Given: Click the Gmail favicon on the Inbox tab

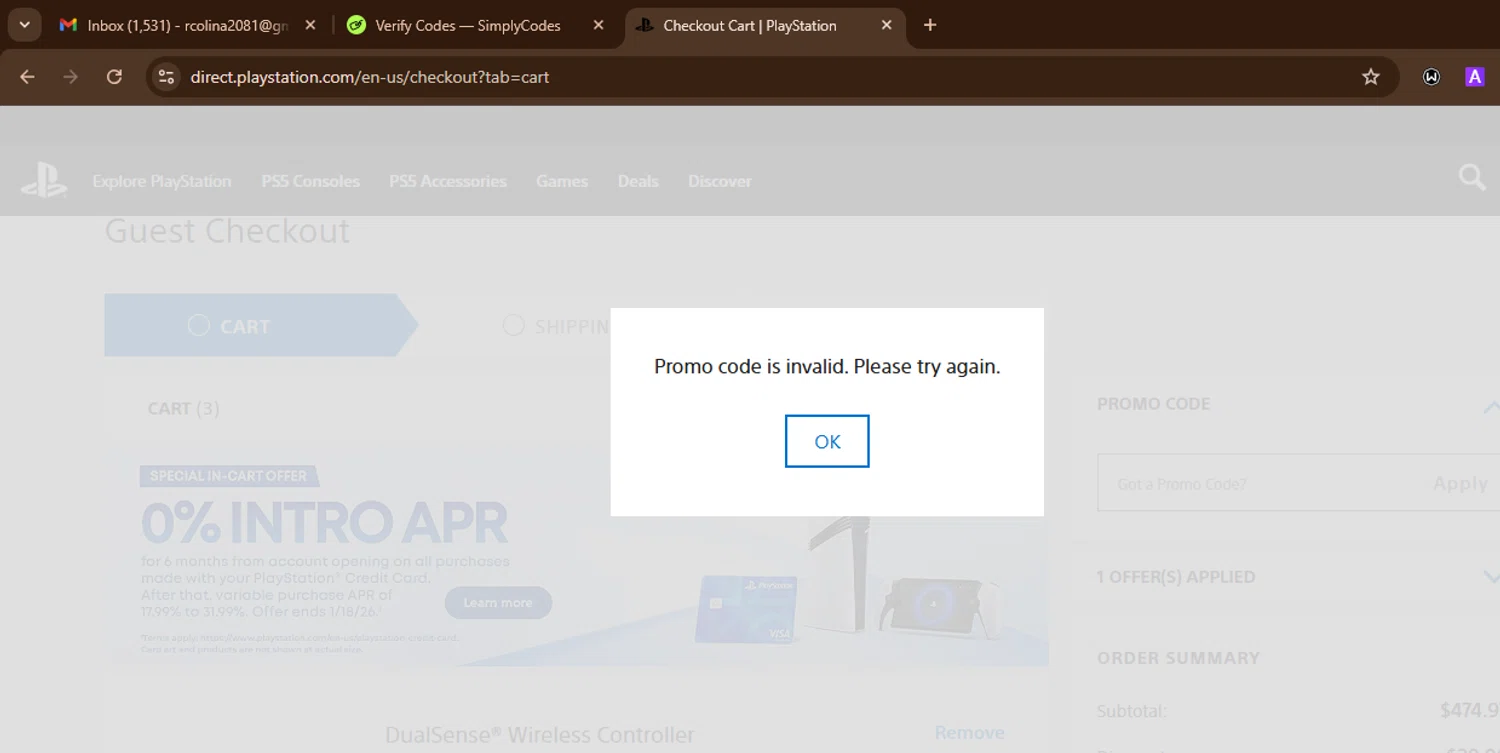Looking at the screenshot, I should pyautogui.click(x=68, y=25).
